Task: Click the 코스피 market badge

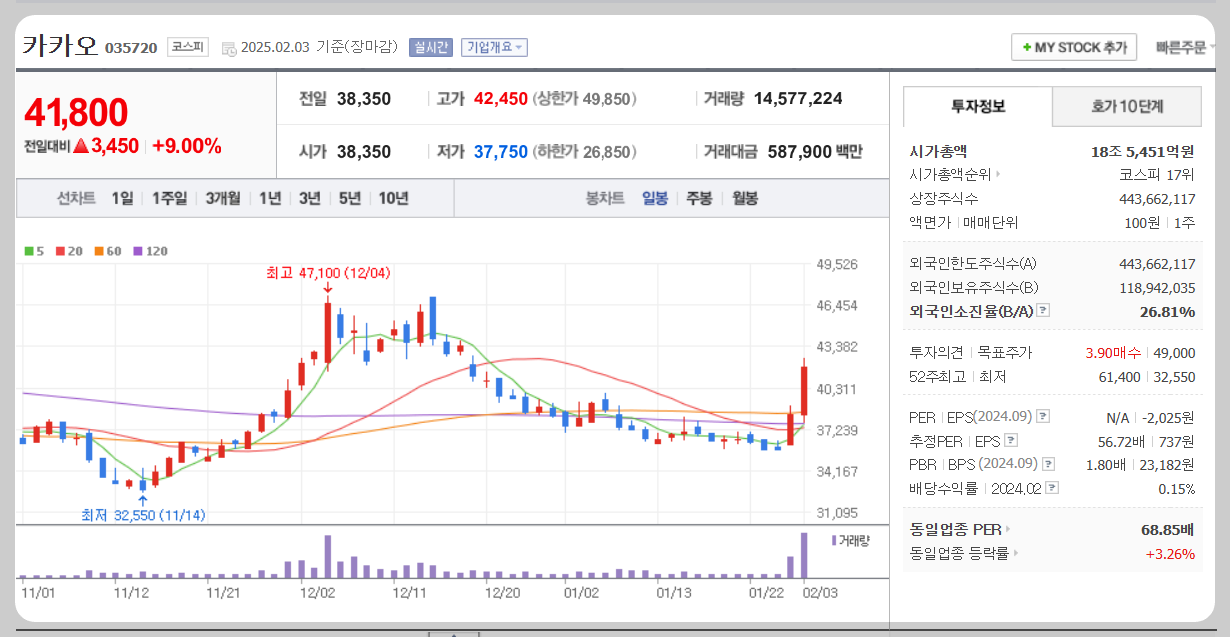Action: (187, 46)
